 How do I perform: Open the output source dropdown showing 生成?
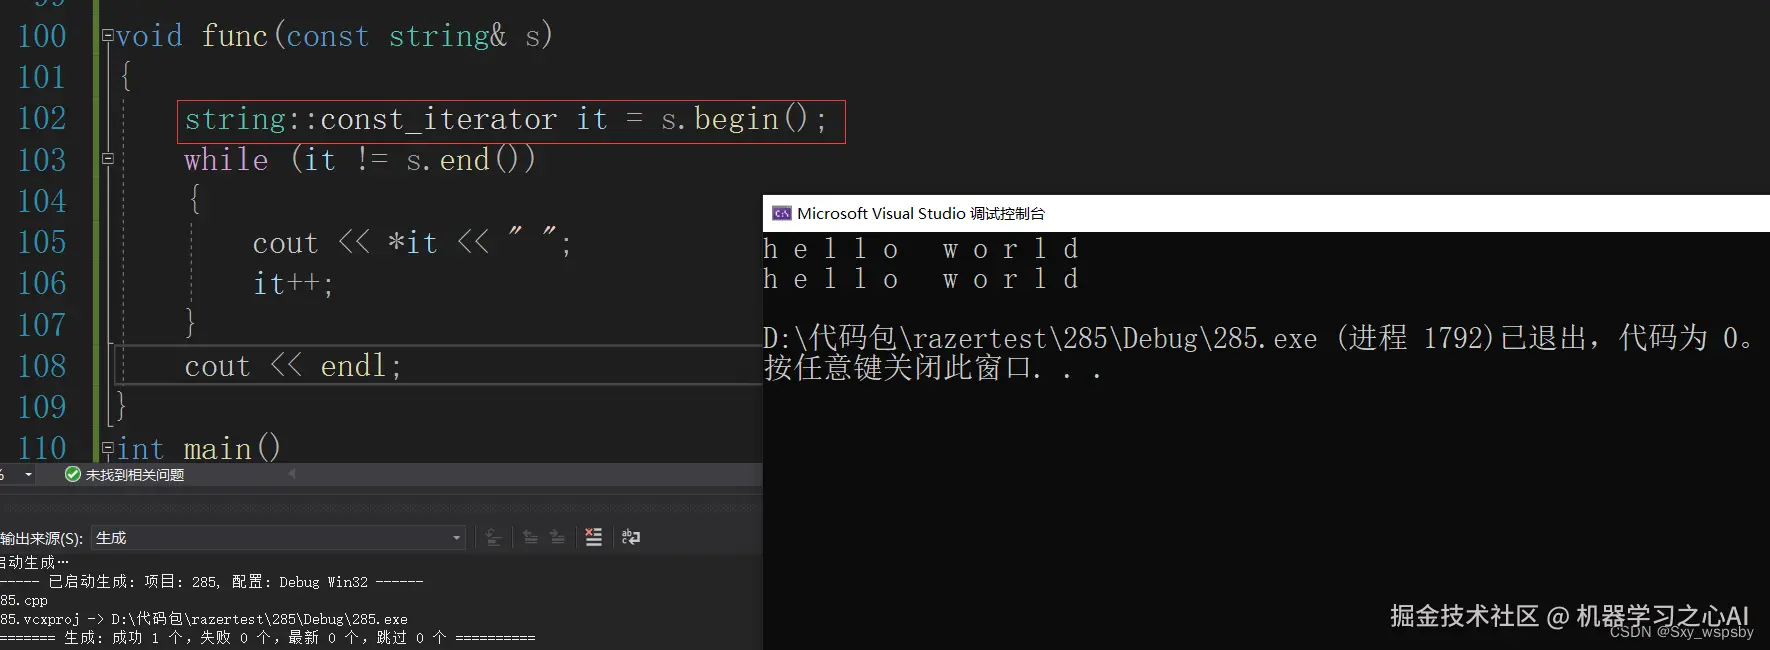point(278,537)
